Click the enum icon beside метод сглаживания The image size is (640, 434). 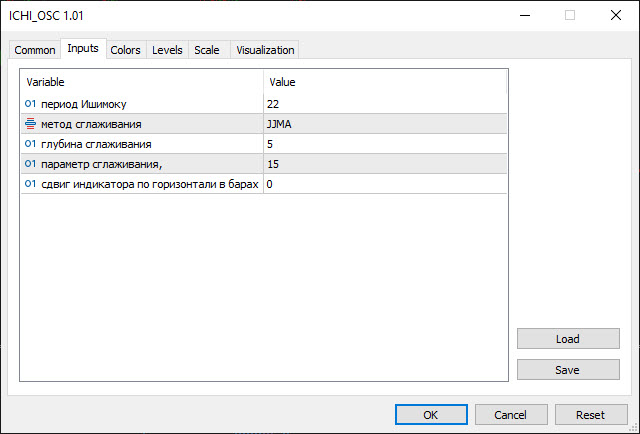(29, 124)
